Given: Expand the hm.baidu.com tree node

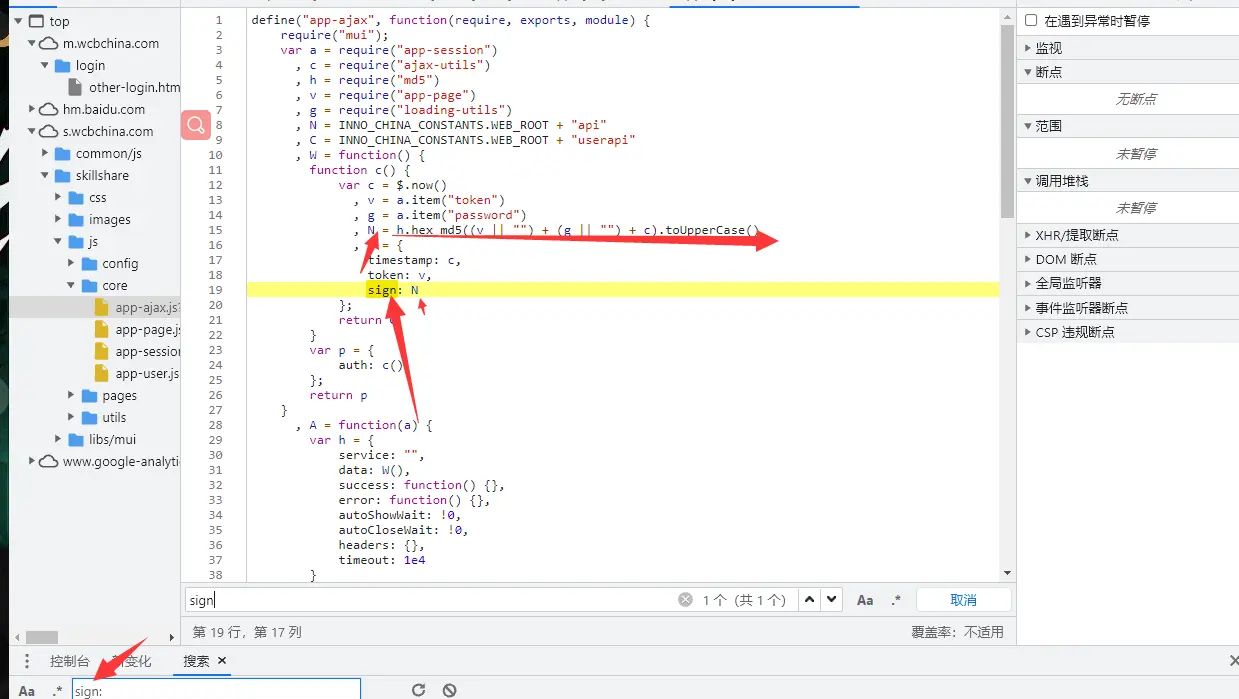Looking at the screenshot, I should (x=33, y=110).
